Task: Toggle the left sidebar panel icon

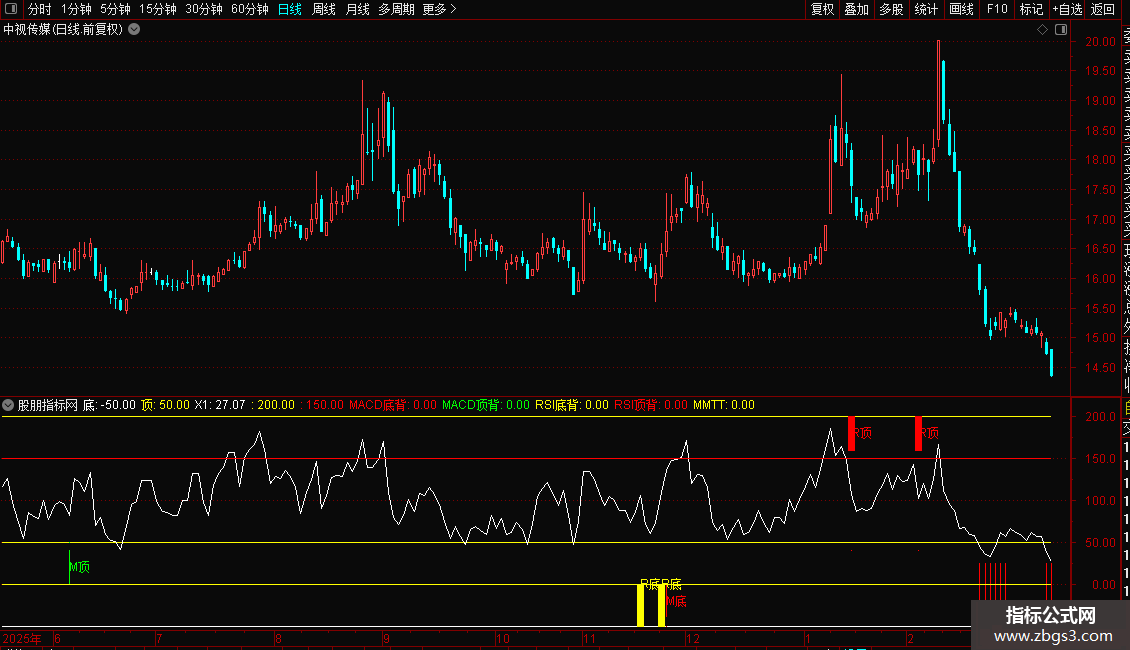Action: [x=11, y=9]
